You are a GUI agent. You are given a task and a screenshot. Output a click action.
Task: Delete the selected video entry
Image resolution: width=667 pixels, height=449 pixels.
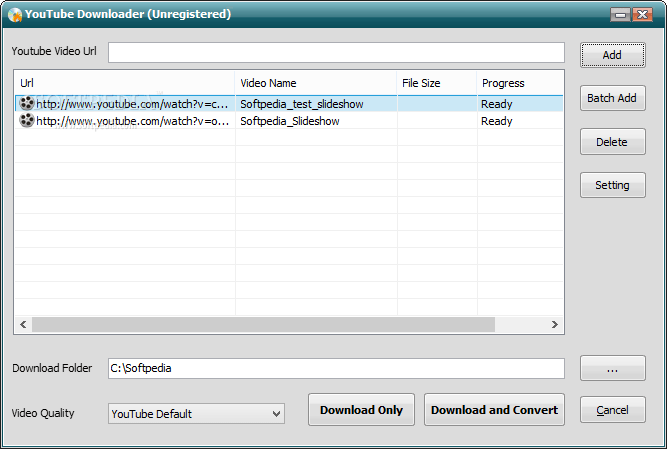(x=613, y=142)
